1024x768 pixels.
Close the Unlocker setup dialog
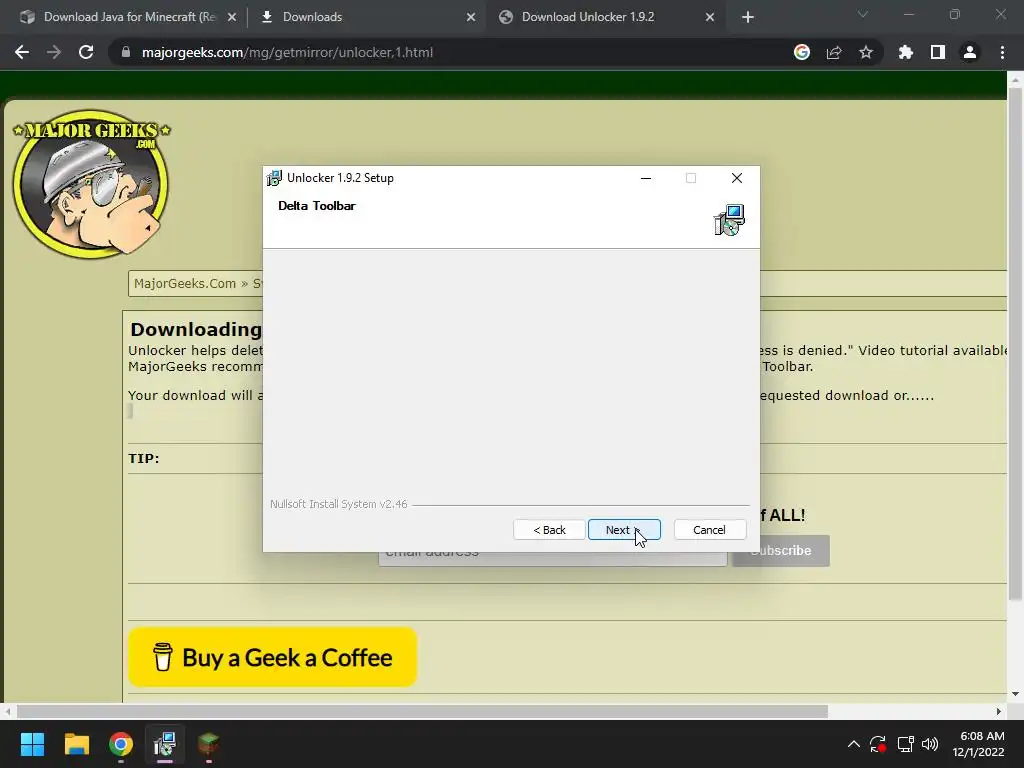[x=737, y=178]
